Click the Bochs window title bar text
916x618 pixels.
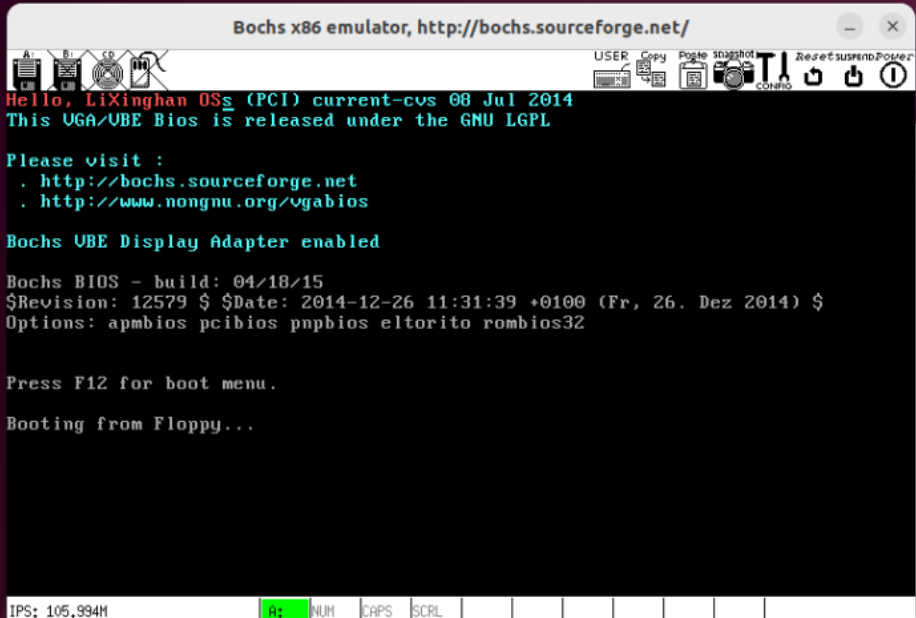tap(461, 27)
